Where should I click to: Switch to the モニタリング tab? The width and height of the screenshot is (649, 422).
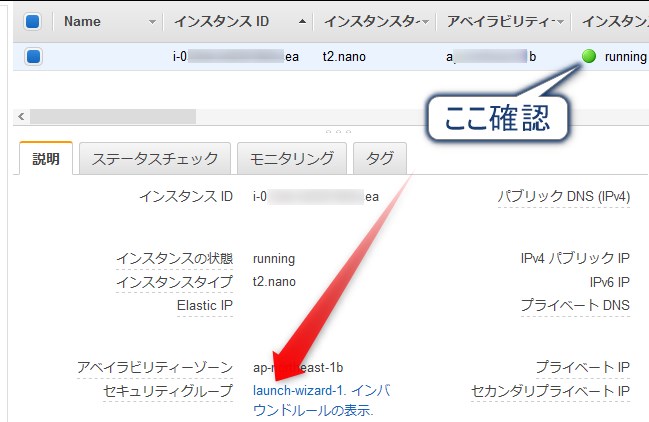click(292, 158)
